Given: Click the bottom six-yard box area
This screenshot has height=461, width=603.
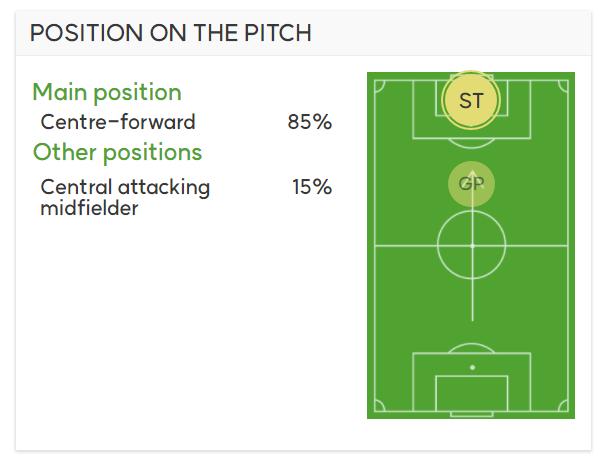Looking at the screenshot, I should (x=471, y=393).
